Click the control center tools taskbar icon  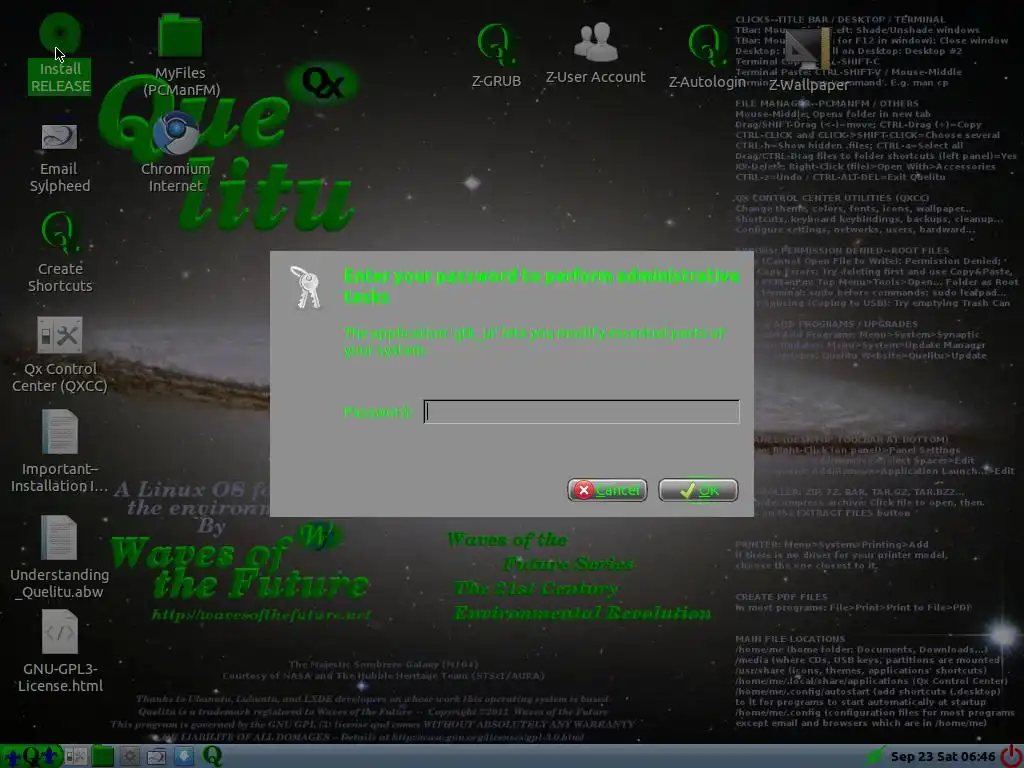75,757
